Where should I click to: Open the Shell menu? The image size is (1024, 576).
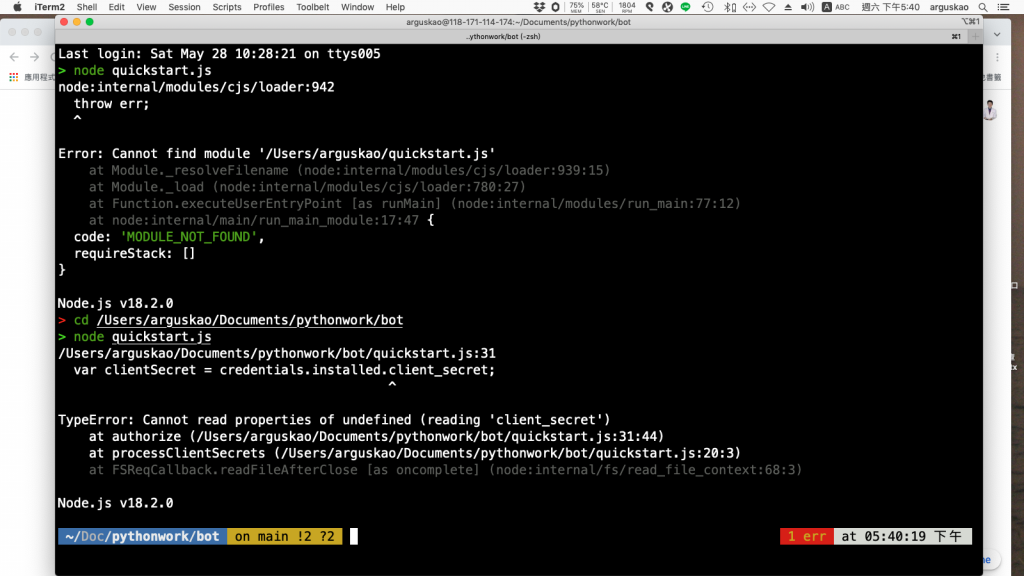pyautogui.click(x=87, y=7)
